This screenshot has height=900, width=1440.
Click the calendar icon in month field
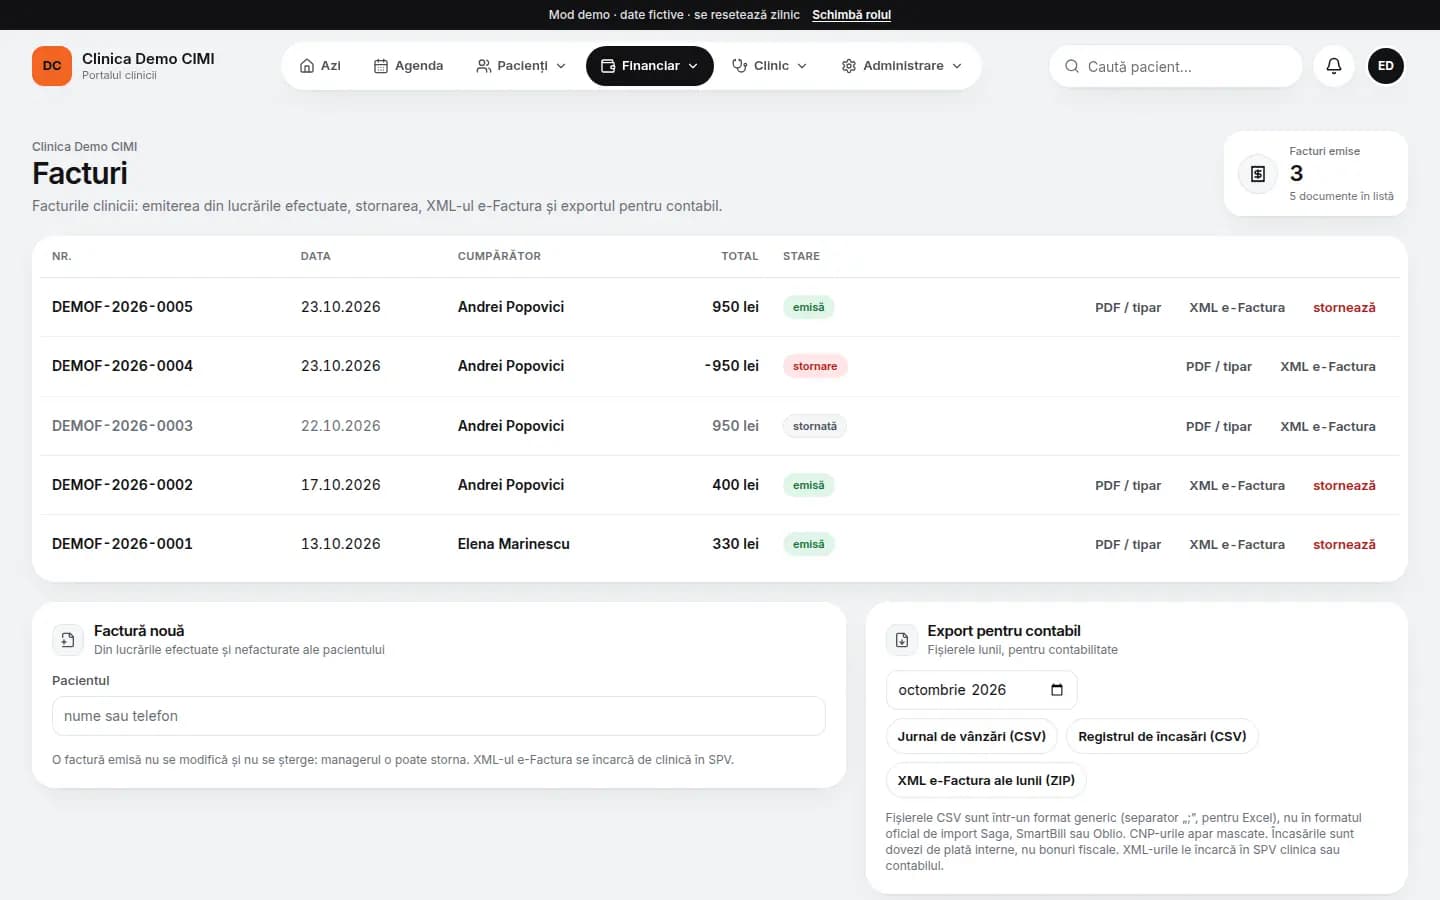coord(1057,690)
